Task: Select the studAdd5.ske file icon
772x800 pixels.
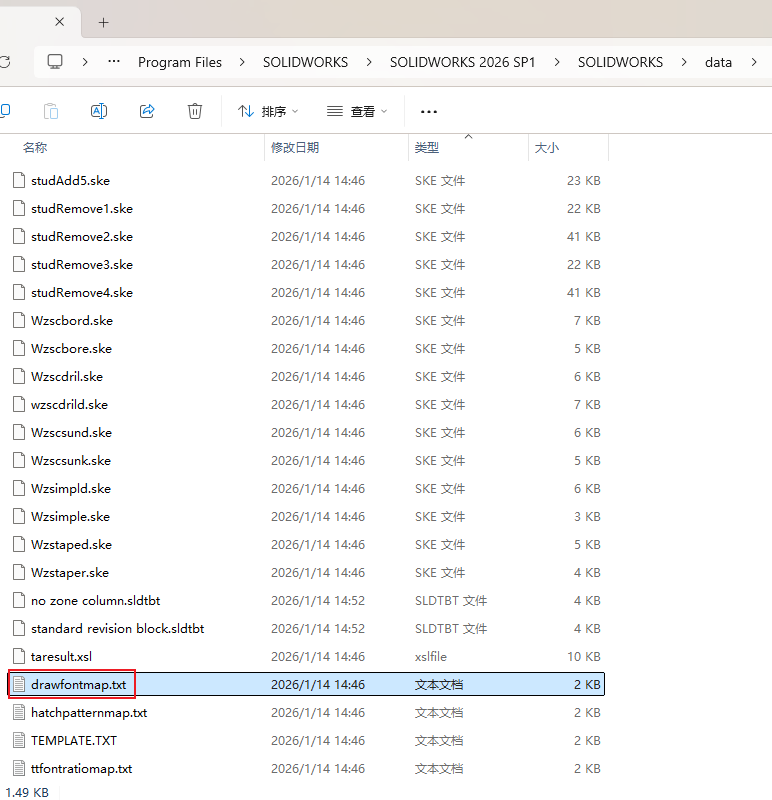Action: [x=18, y=181]
